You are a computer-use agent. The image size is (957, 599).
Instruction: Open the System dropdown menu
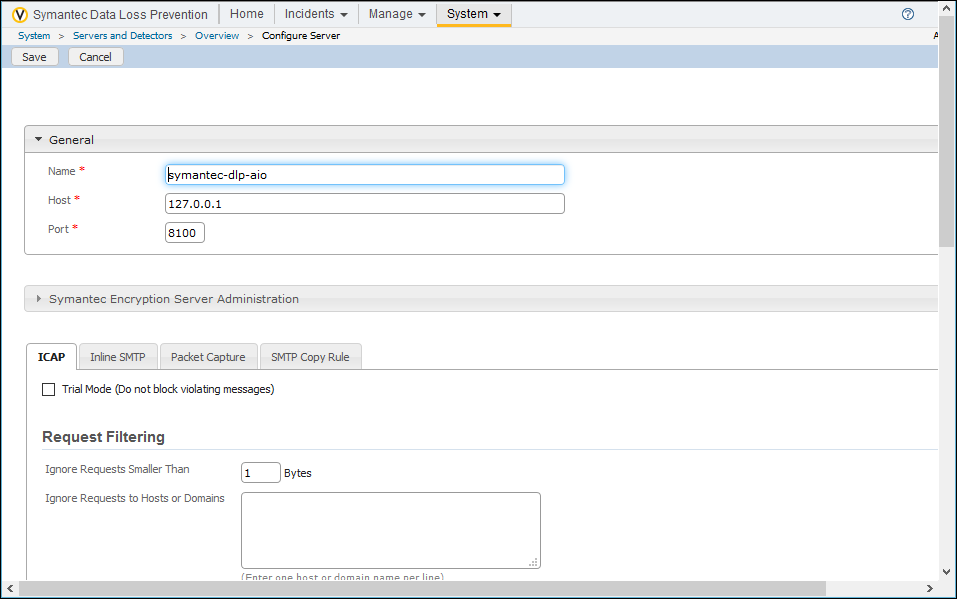click(474, 14)
